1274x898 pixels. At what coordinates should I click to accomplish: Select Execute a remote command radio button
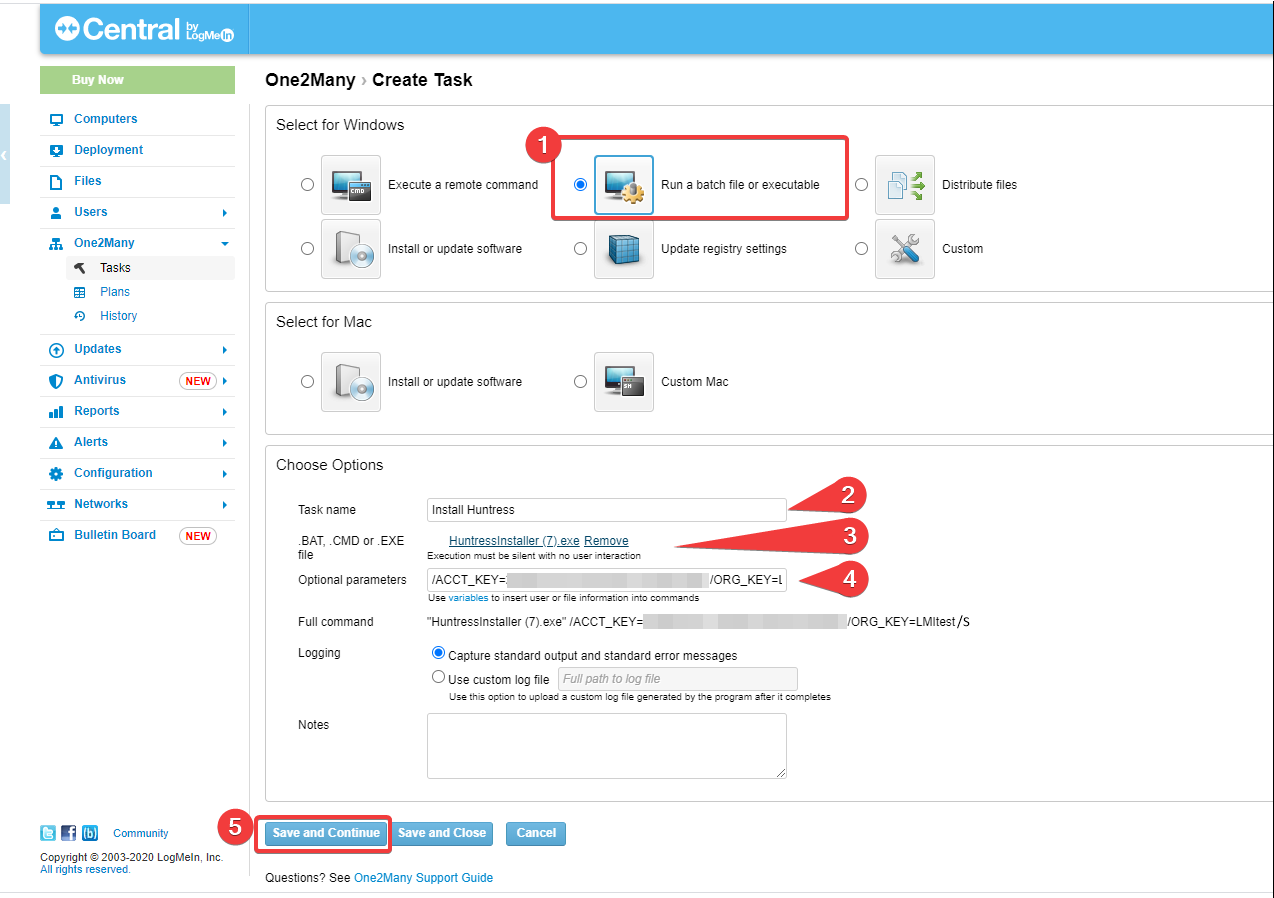307,185
